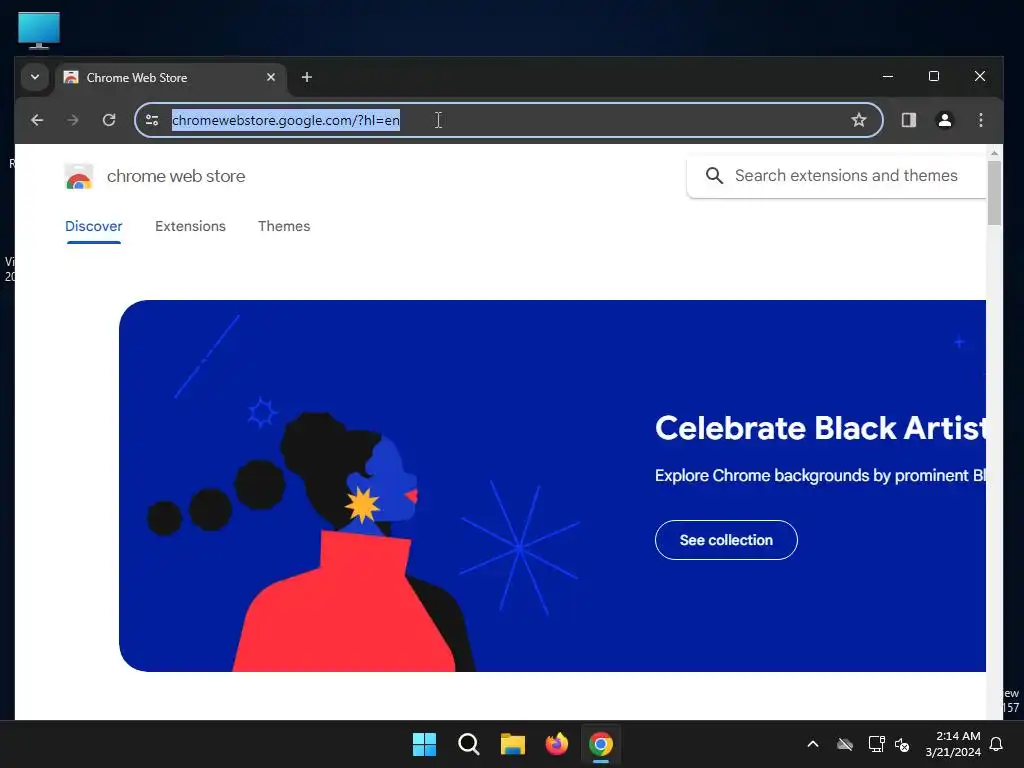Open the notifications bell icon
The width and height of the screenshot is (1024, 768).
[x=997, y=744]
